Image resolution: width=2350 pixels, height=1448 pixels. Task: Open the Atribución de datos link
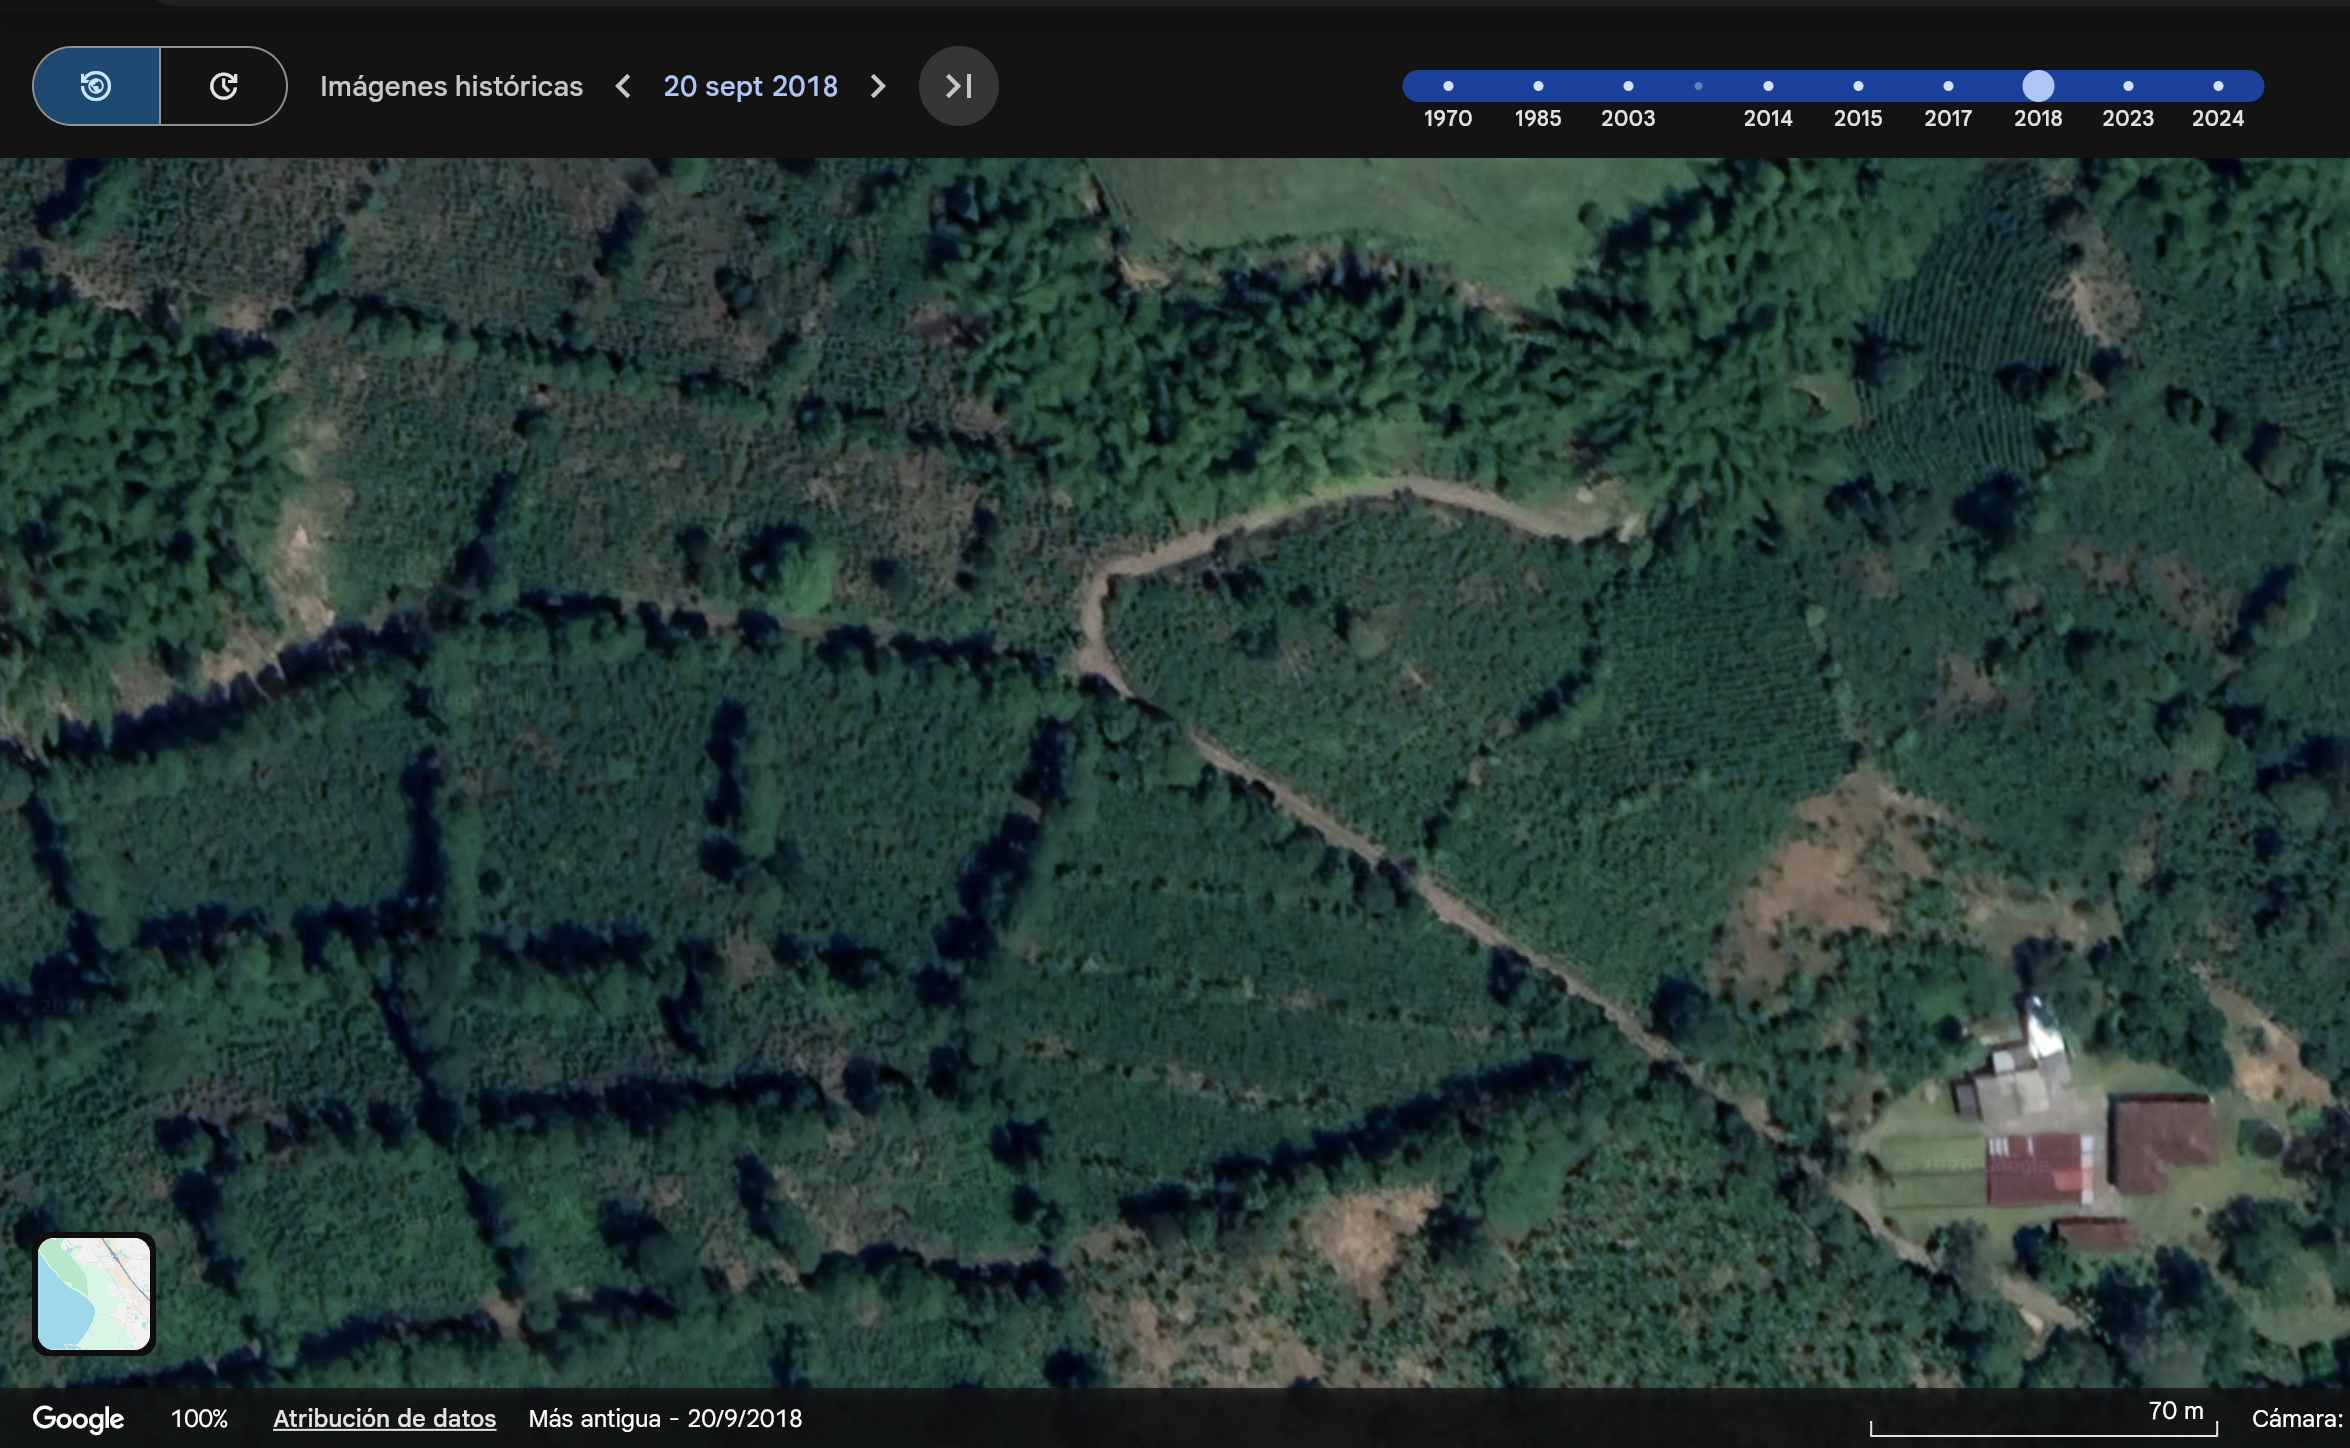(384, 1418)
